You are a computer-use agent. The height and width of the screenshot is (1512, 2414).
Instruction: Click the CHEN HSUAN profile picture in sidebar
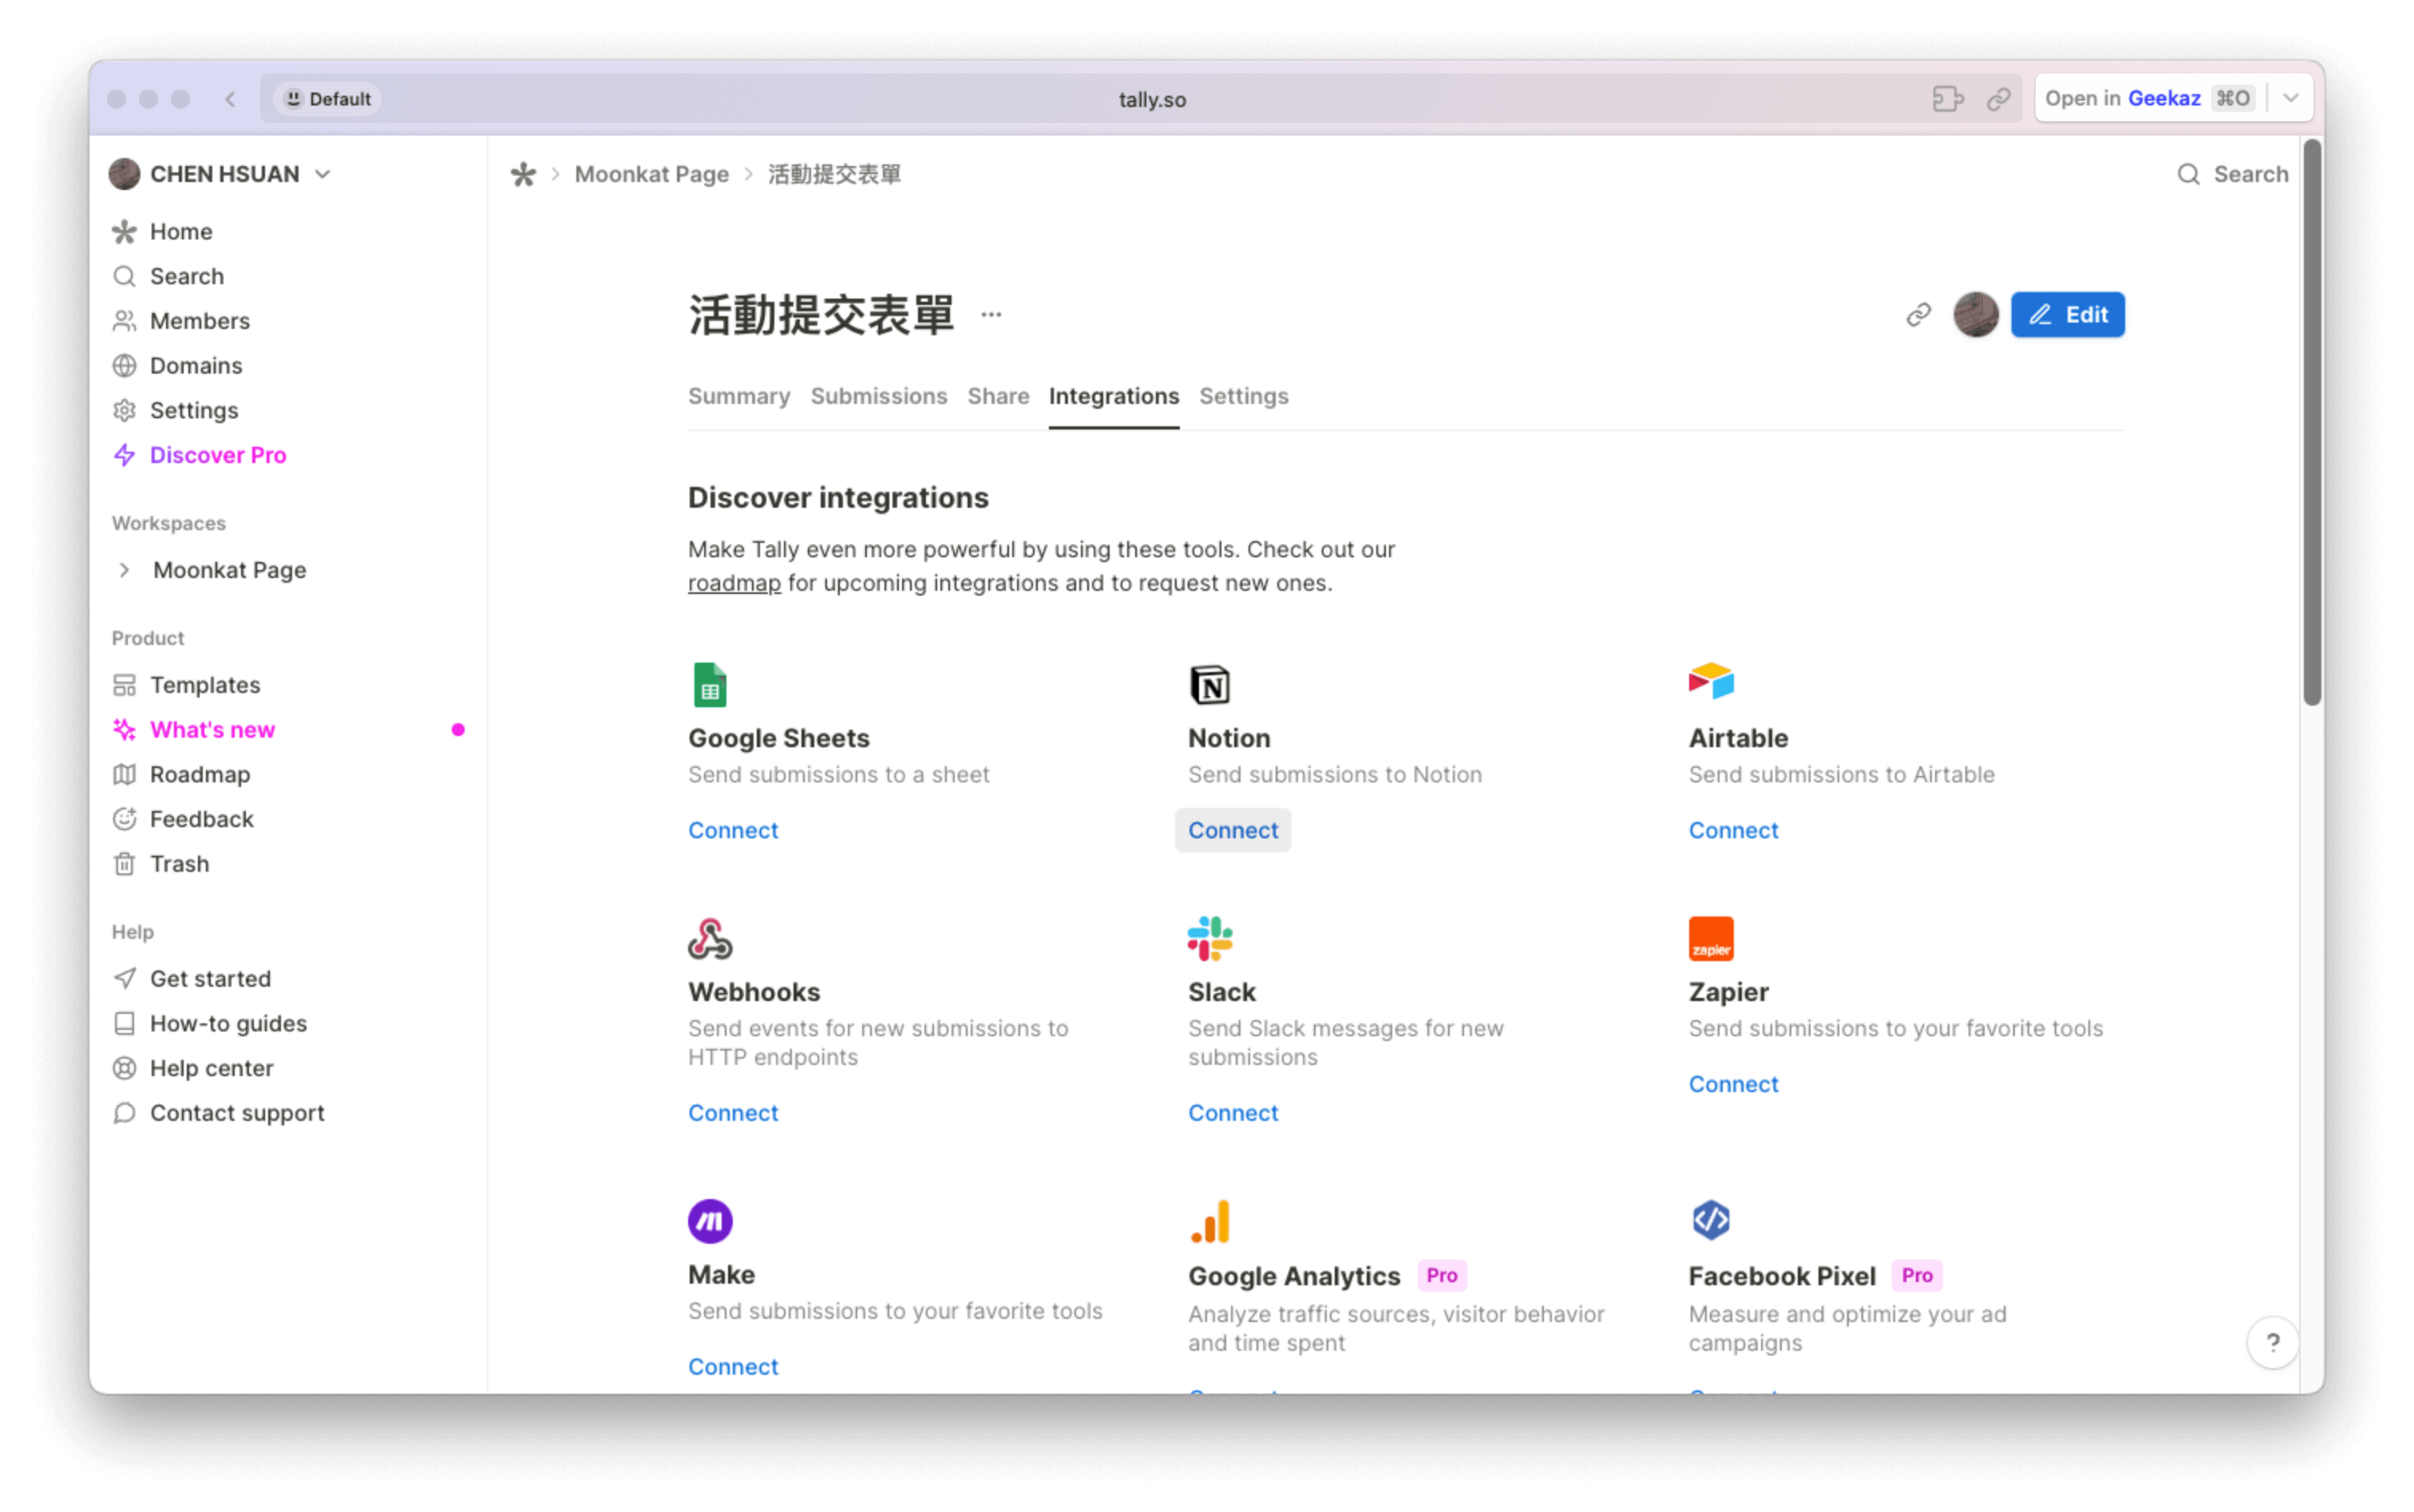124,174
